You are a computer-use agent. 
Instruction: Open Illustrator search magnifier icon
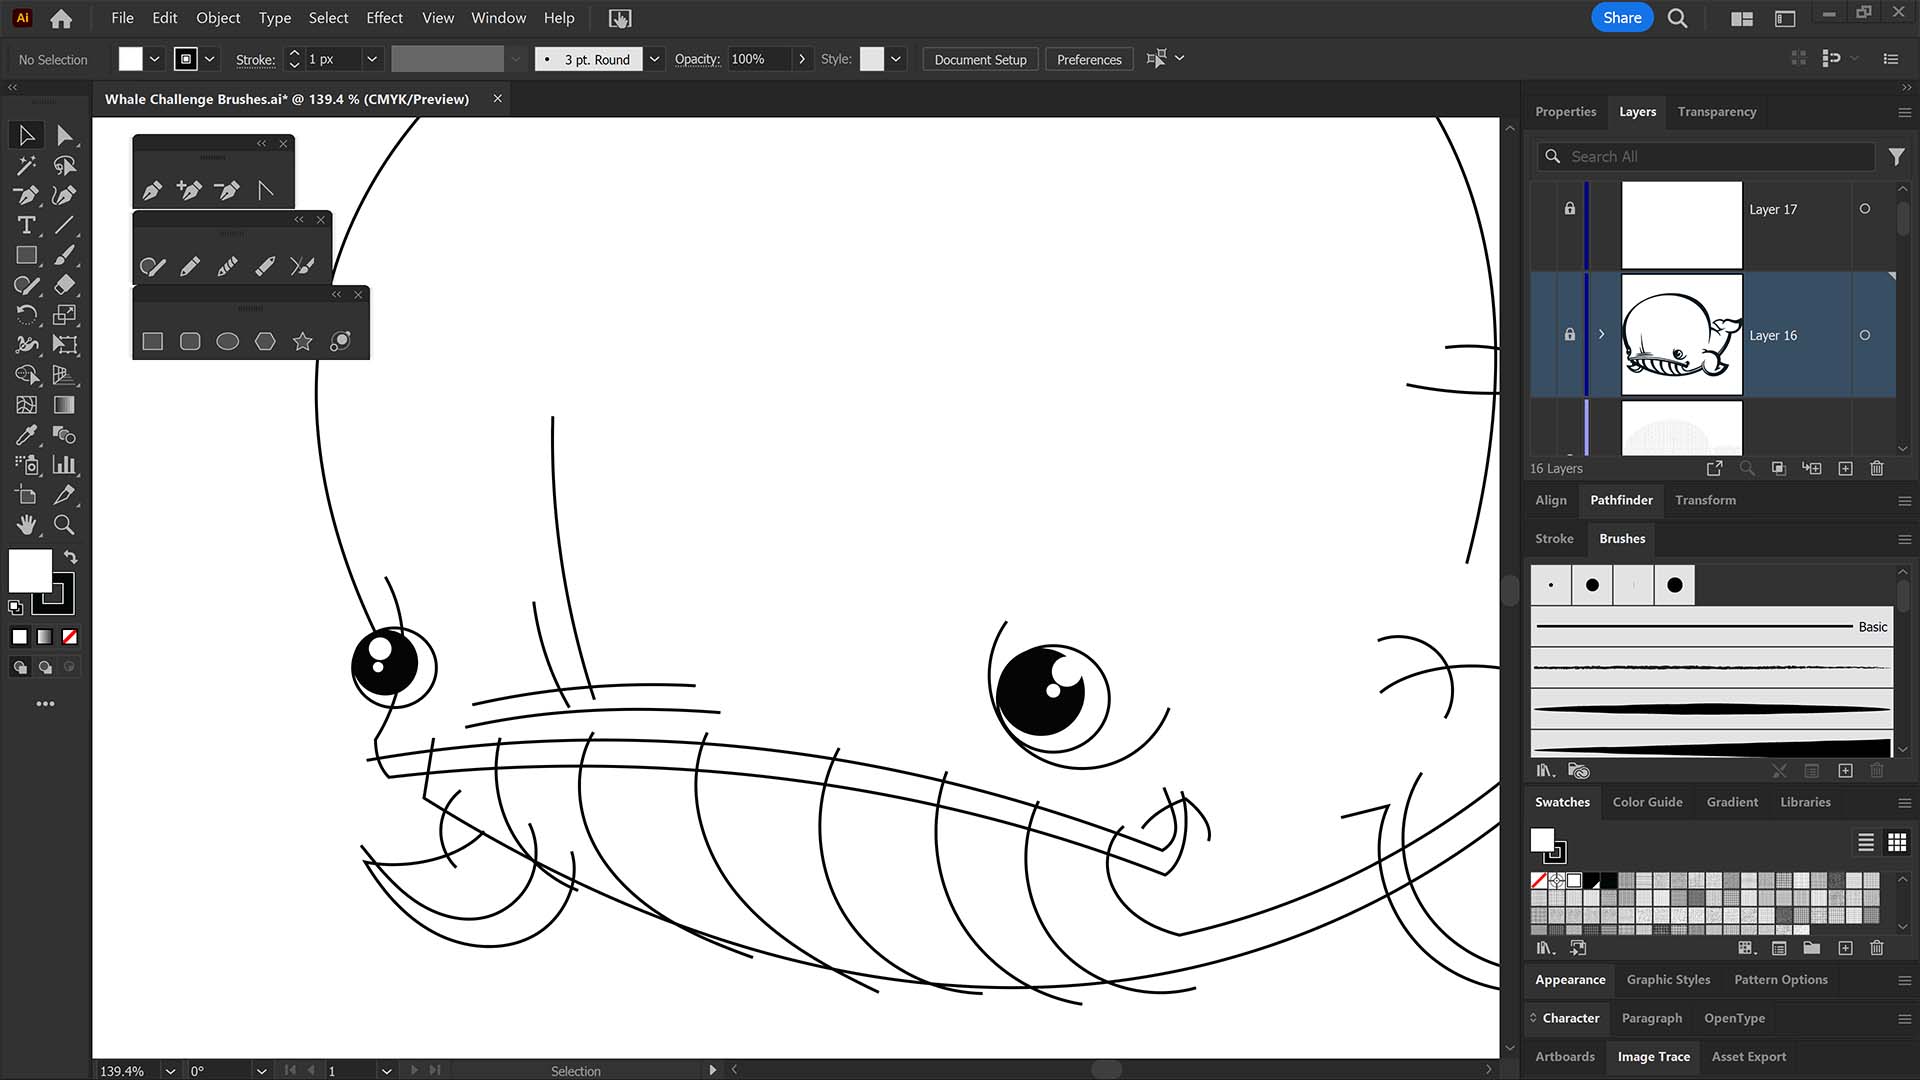[1678, 18]
